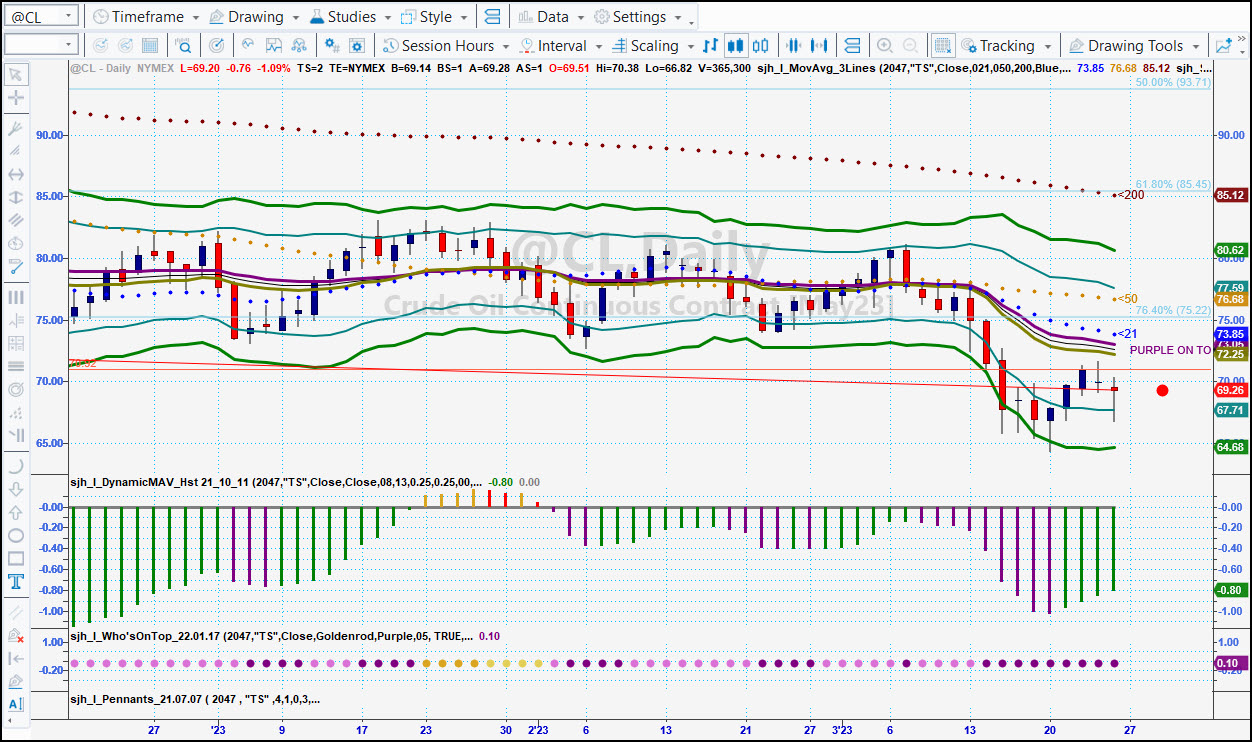Open the Drawing menu
Screen dimensions: 1252x742
tap(254, 17)
